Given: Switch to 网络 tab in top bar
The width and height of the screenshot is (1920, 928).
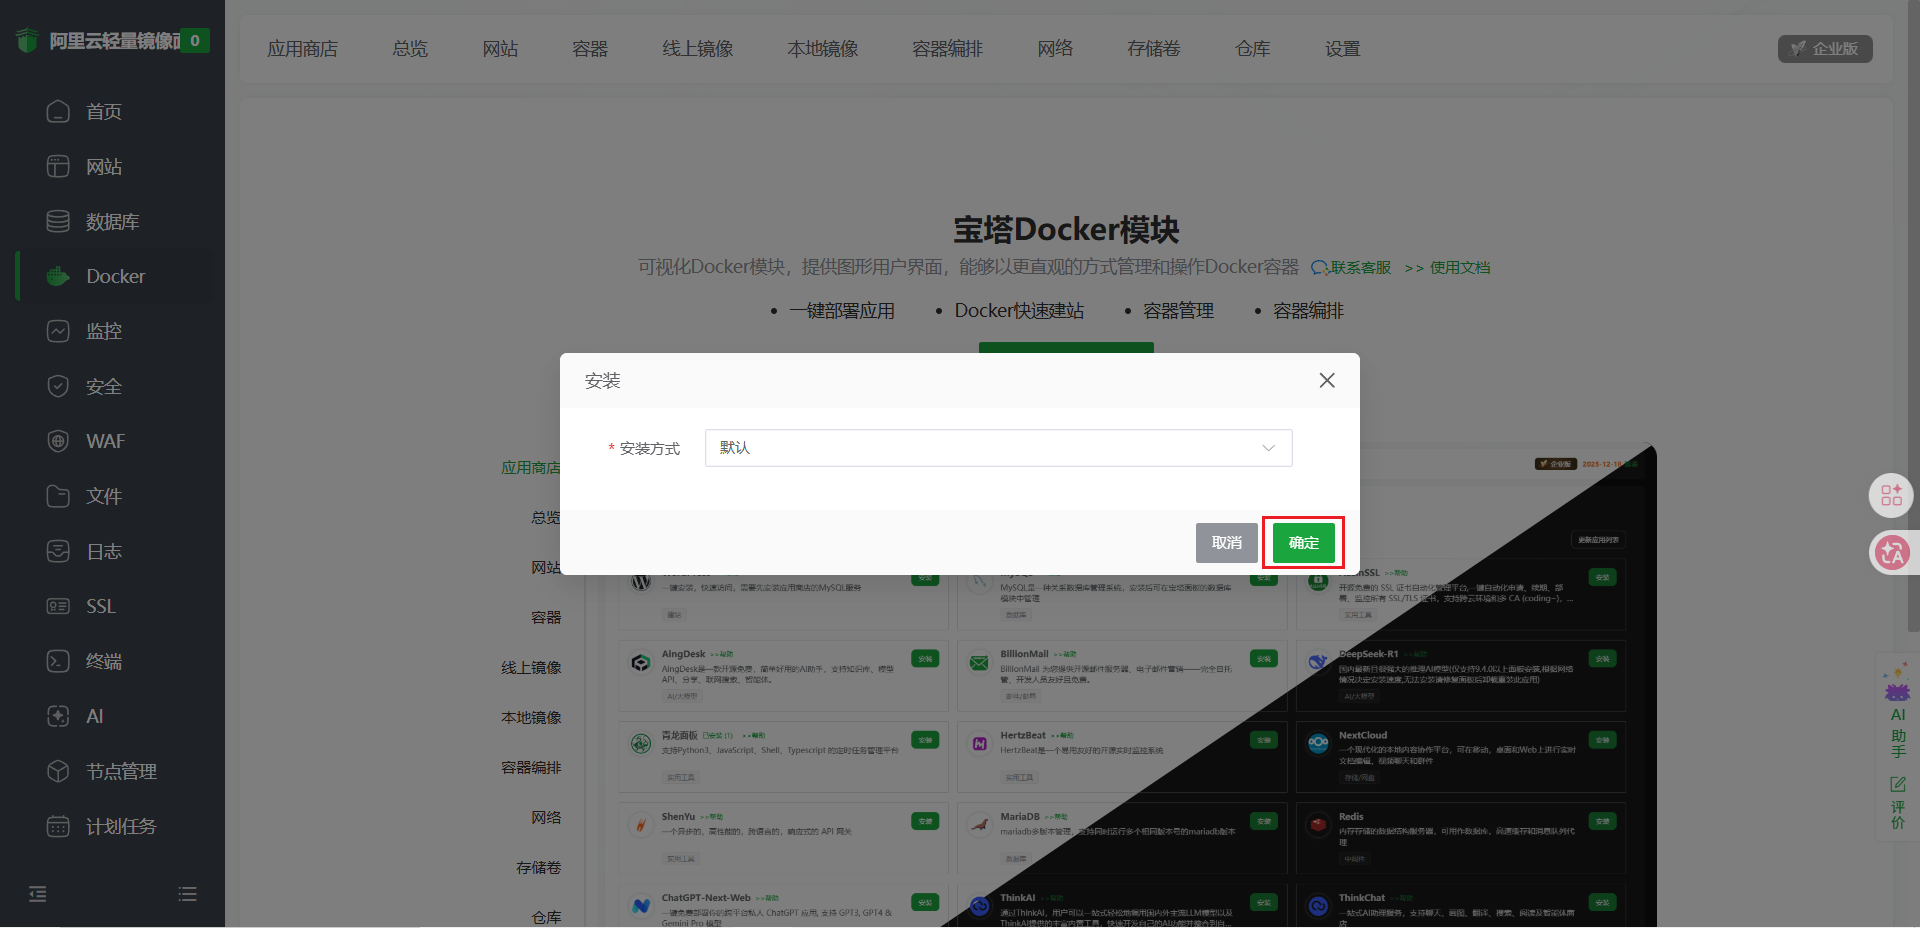Looking at the screenshot, I should pyautogui.click(x=1055, y=49).
